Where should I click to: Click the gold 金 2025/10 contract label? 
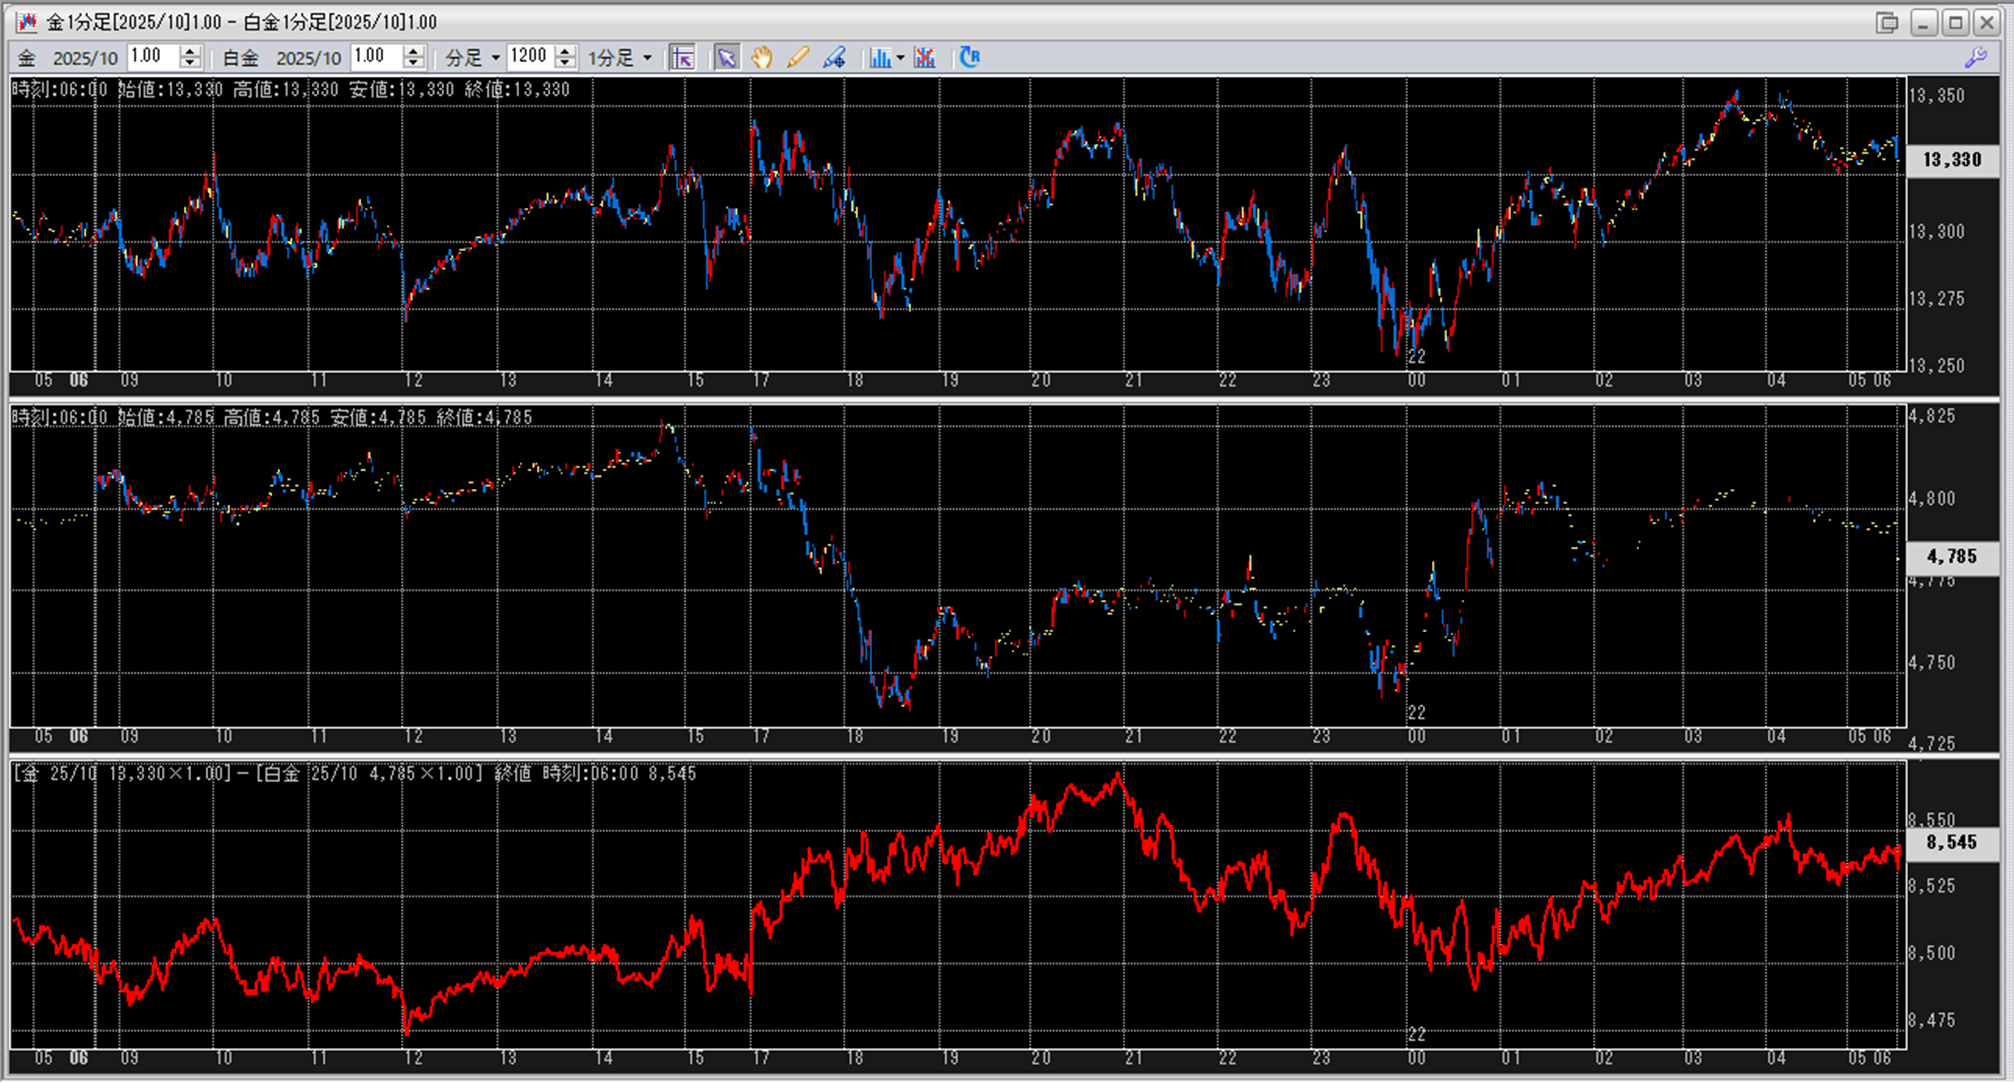coord(84,58)
